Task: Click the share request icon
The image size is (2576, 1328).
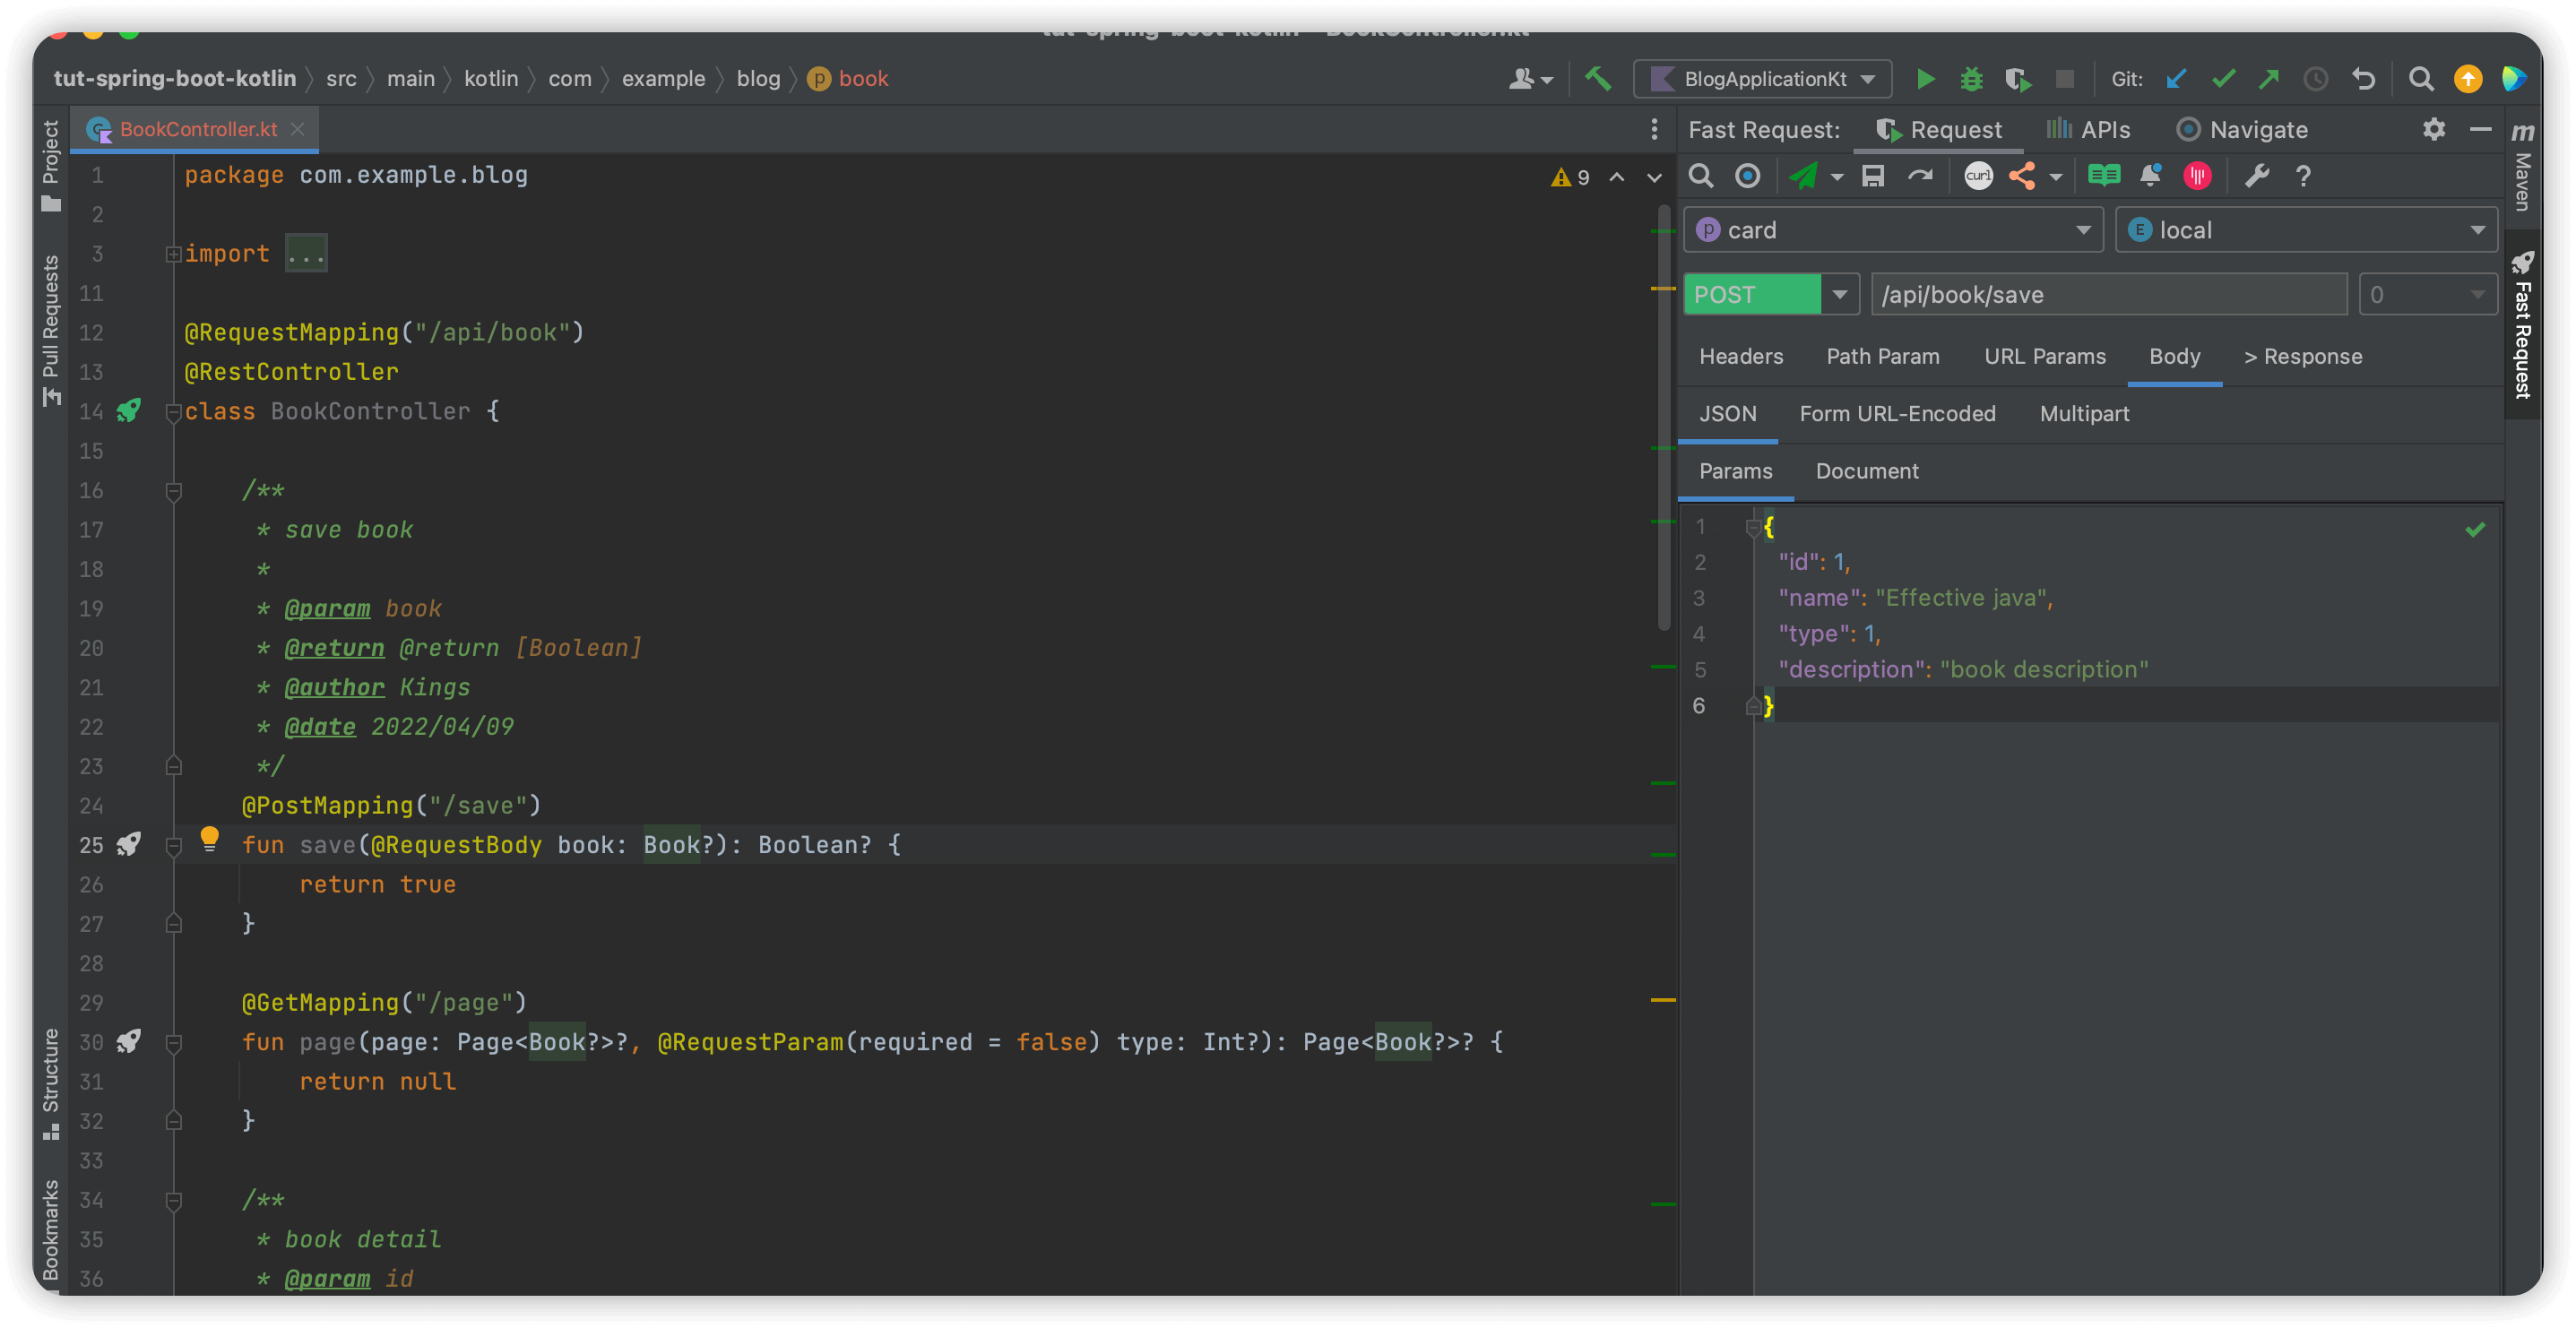Action: point(2022,175)
